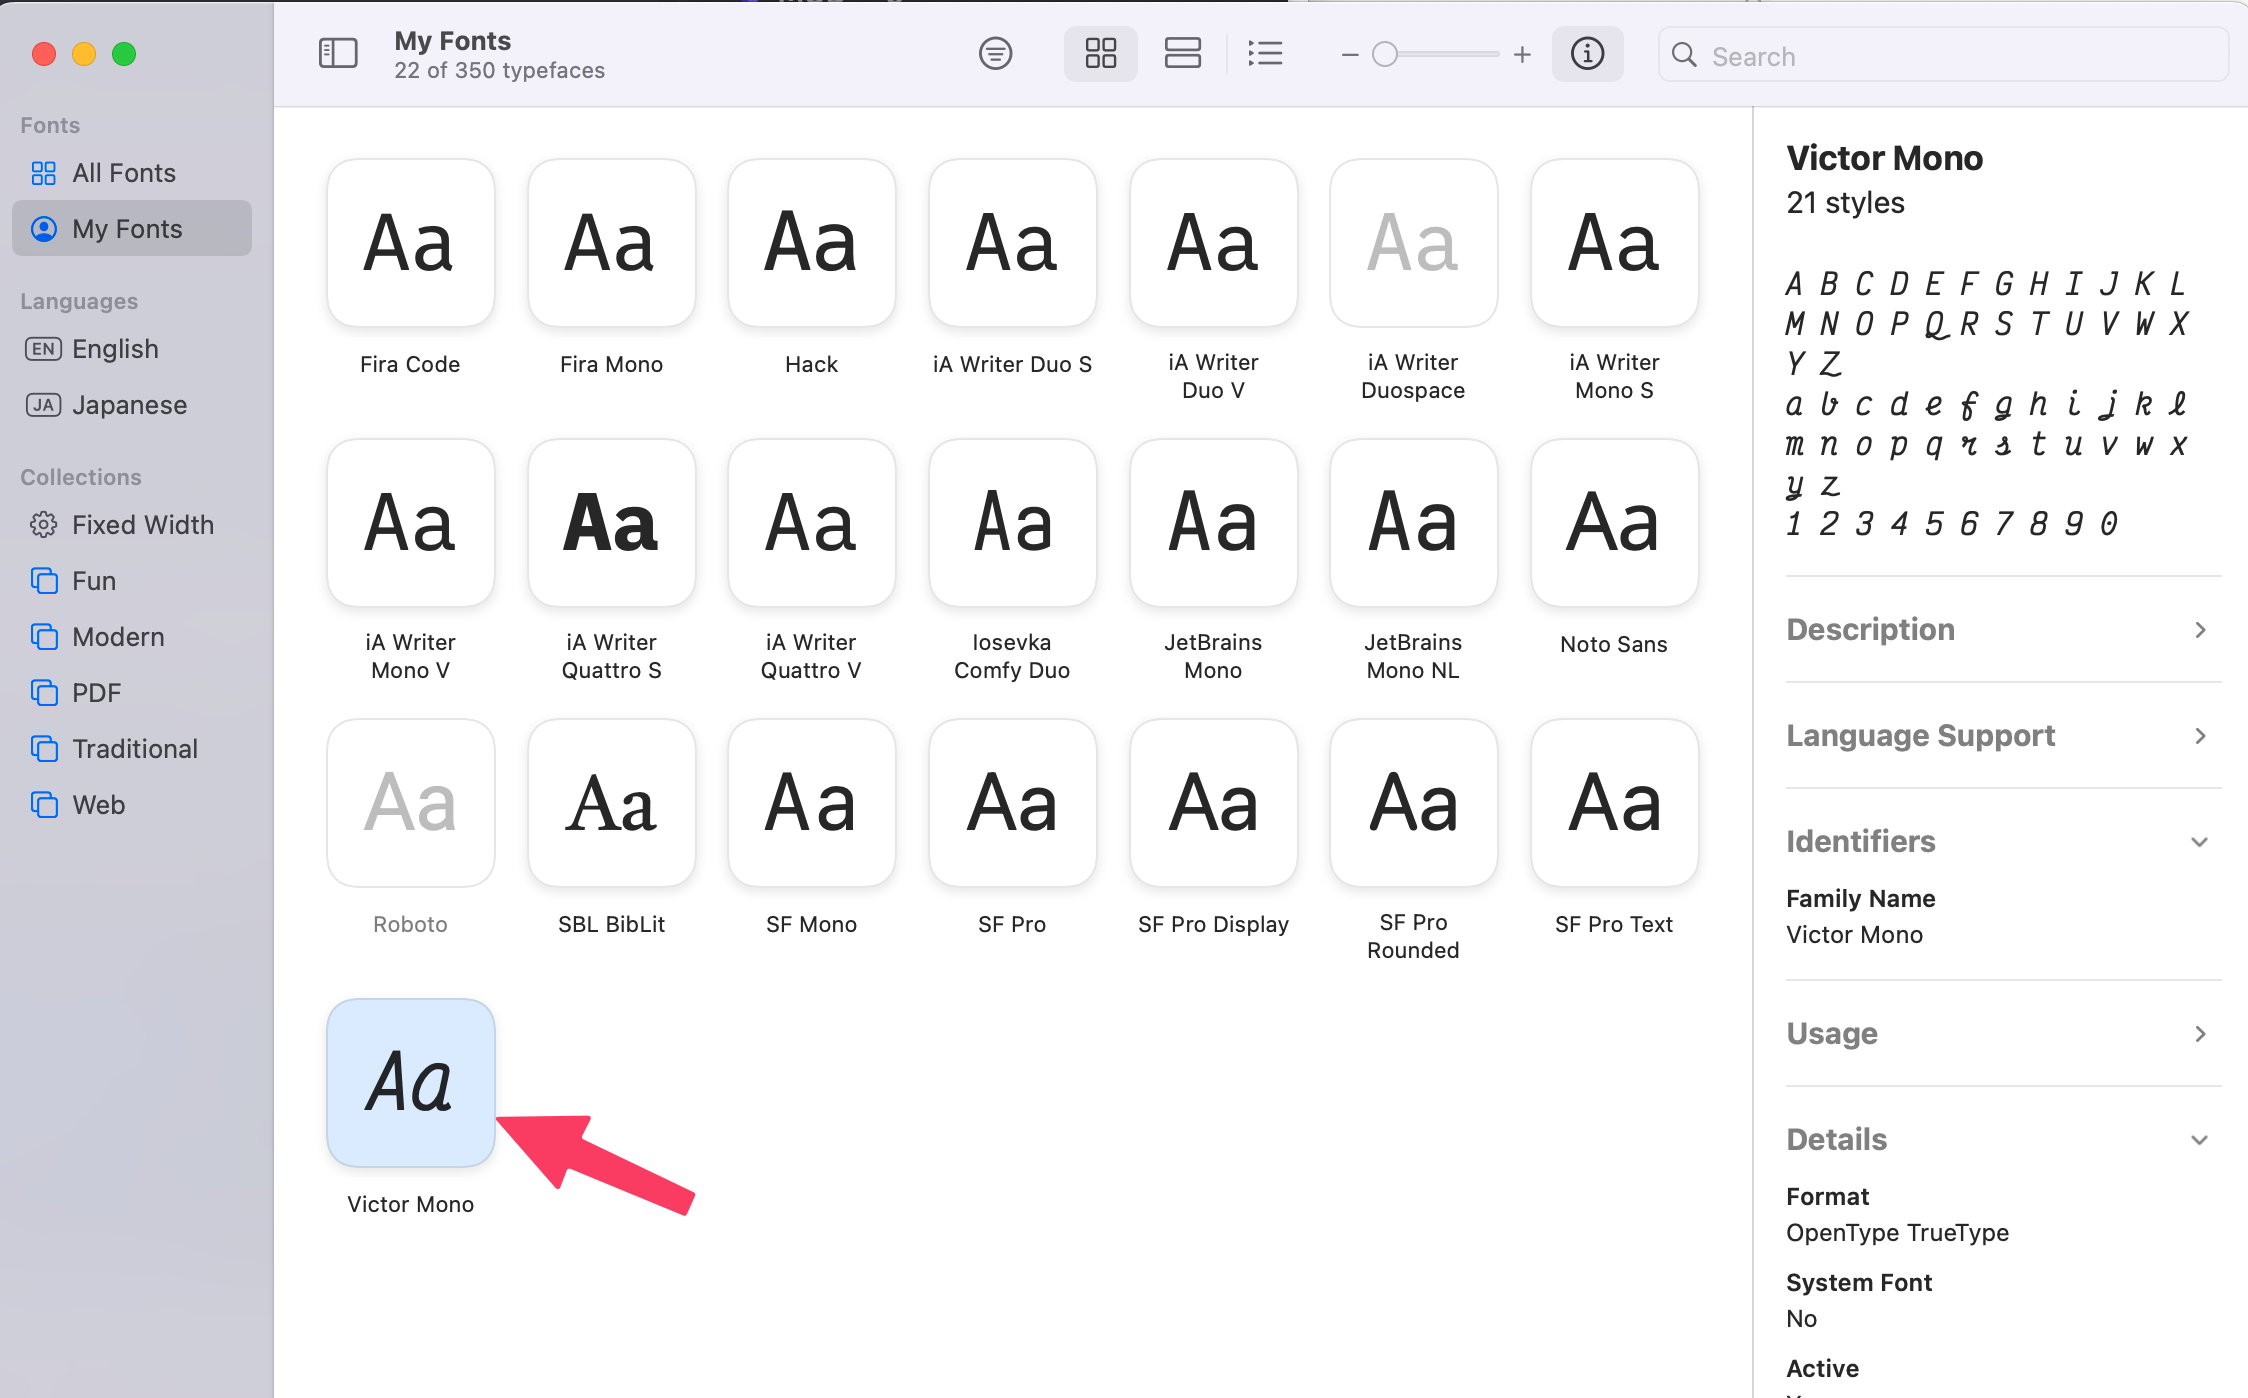Click the filter circle icon in toolbar

pos(995,53)
